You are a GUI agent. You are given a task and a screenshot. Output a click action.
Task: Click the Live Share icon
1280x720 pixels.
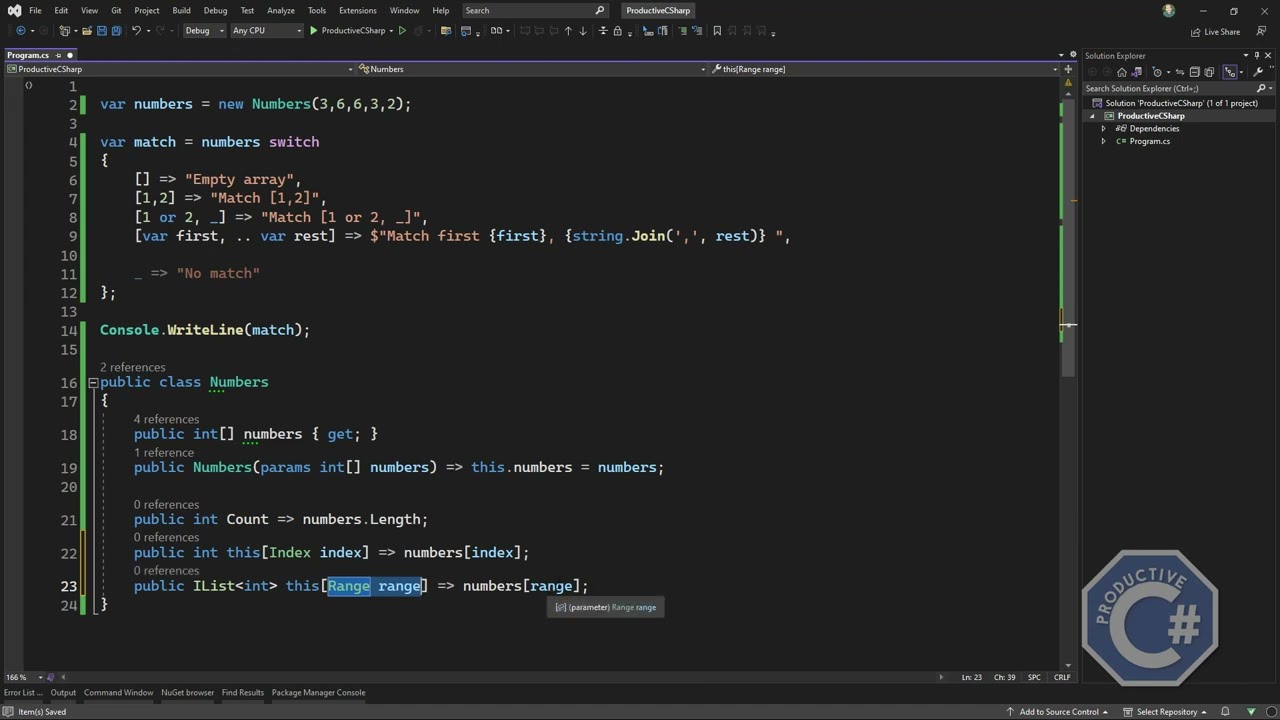point(1215,32)
